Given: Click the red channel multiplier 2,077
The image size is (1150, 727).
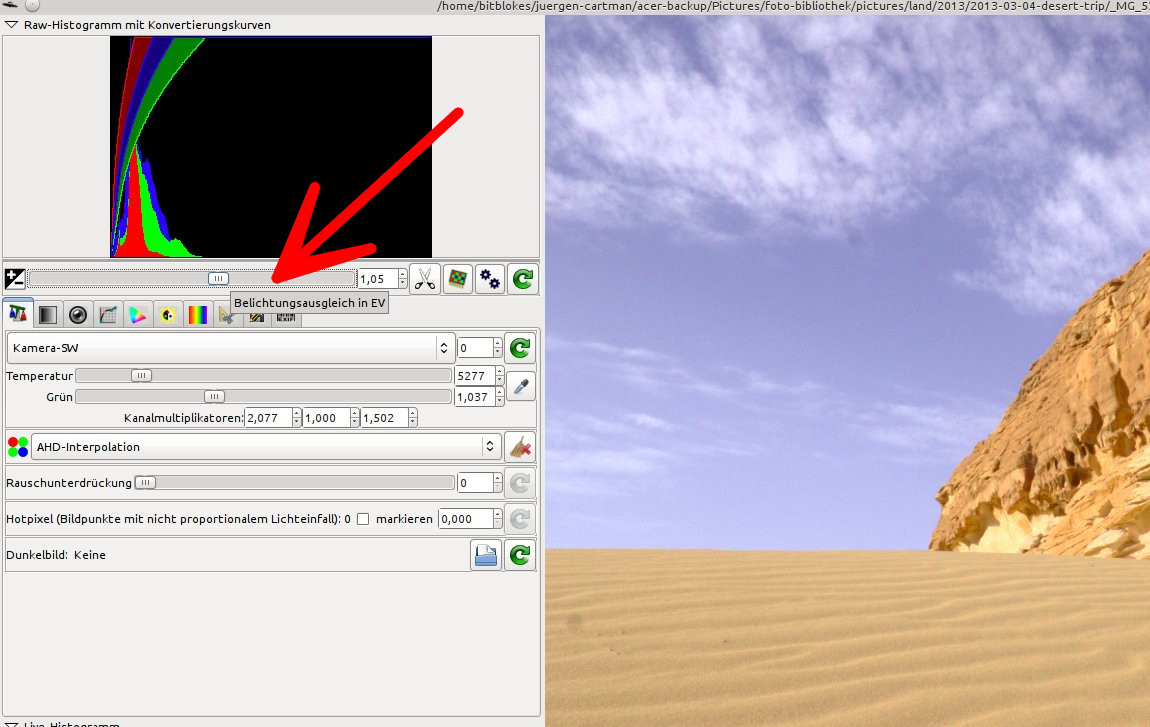Looking at the screenshot, I should click(268, 418).
